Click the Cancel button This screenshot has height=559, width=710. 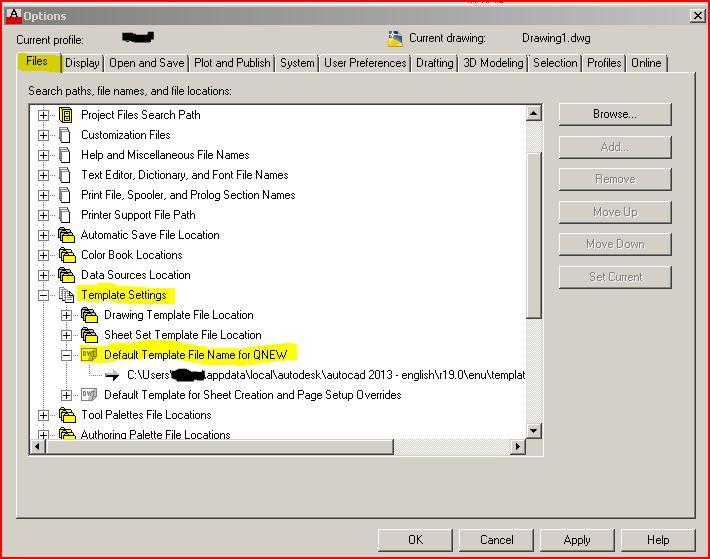(496, 540)
